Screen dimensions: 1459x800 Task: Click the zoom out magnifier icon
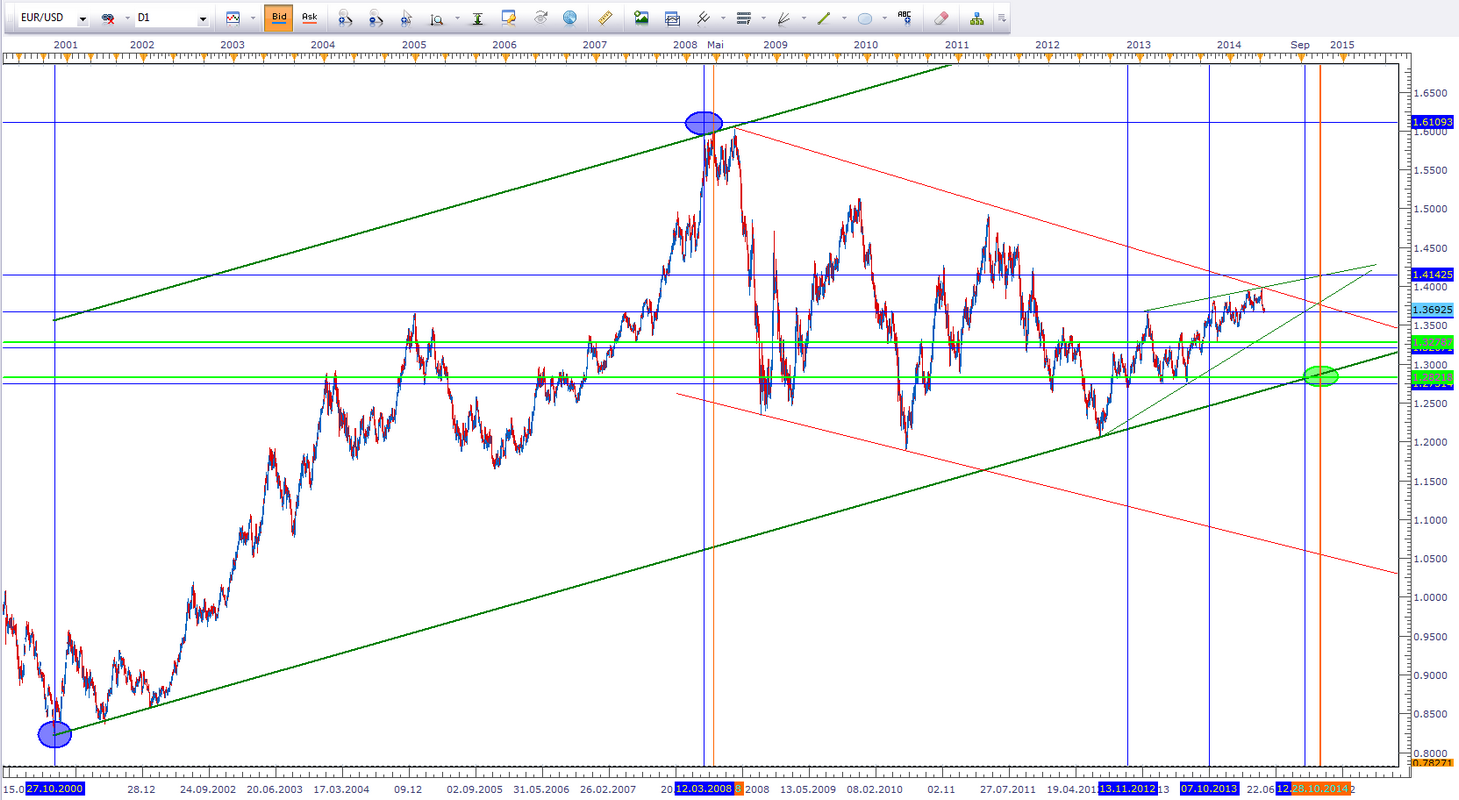(x=375, y=18)
